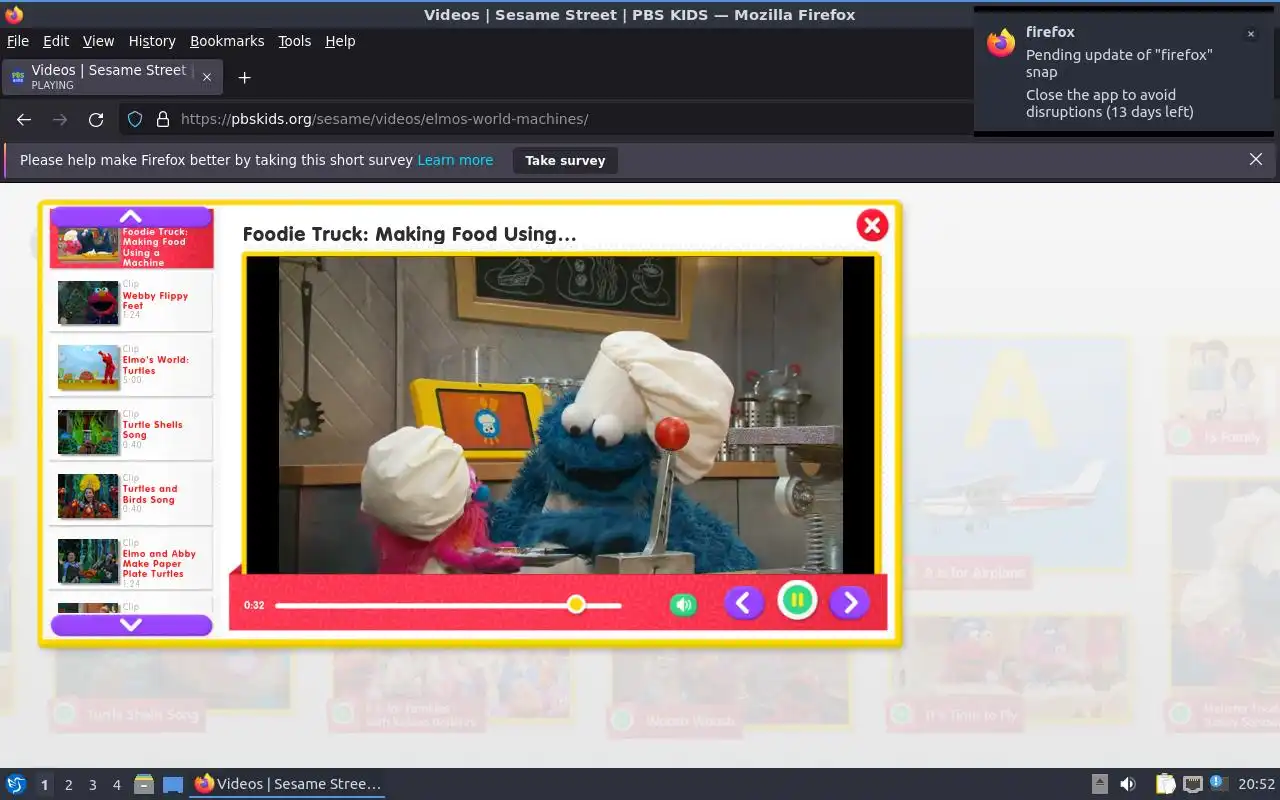Open the network tray icon

pos(1192,784)
